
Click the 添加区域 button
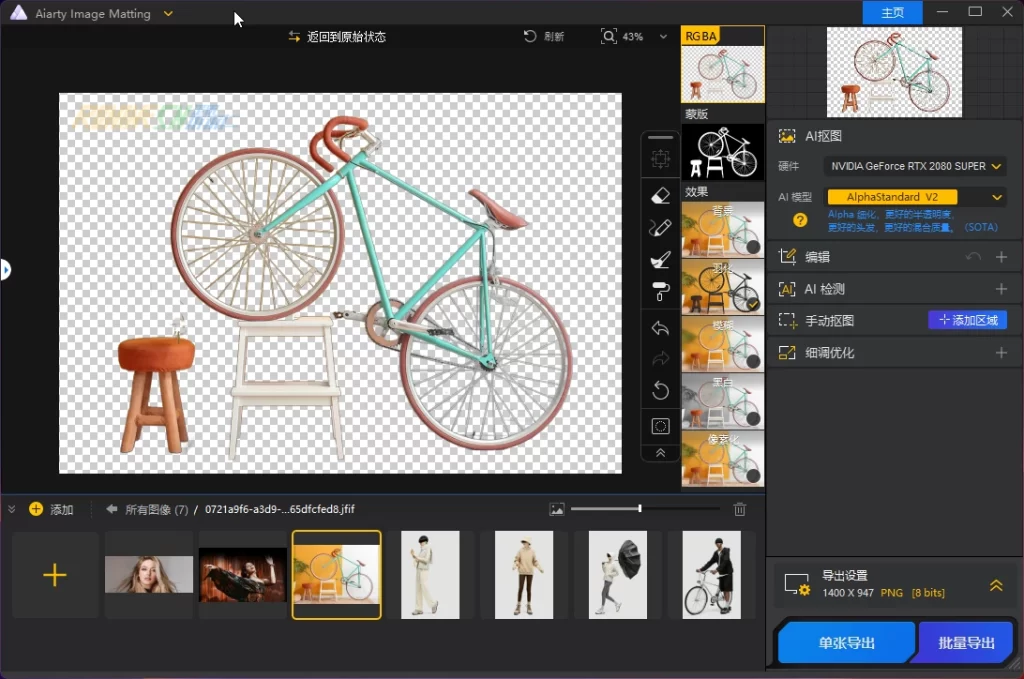click(x=967, y=320)
